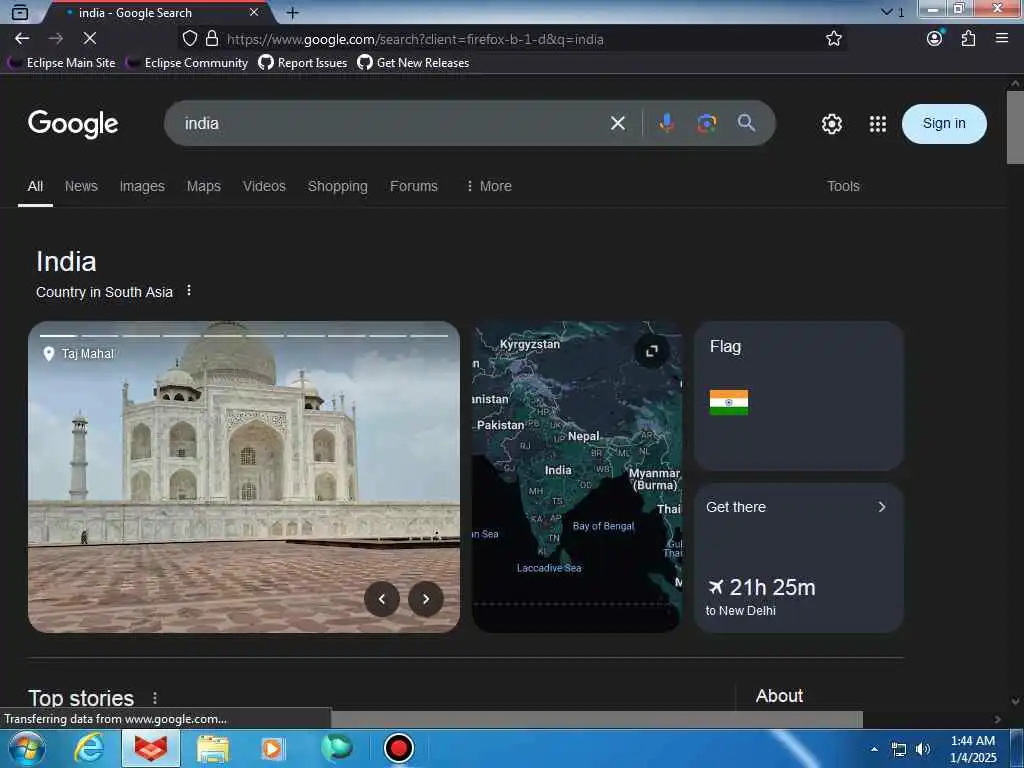This screenshot has height=768, width=1024.
Task: Click the India flag image
Action: pyautogui.click(x=729, y=402)
